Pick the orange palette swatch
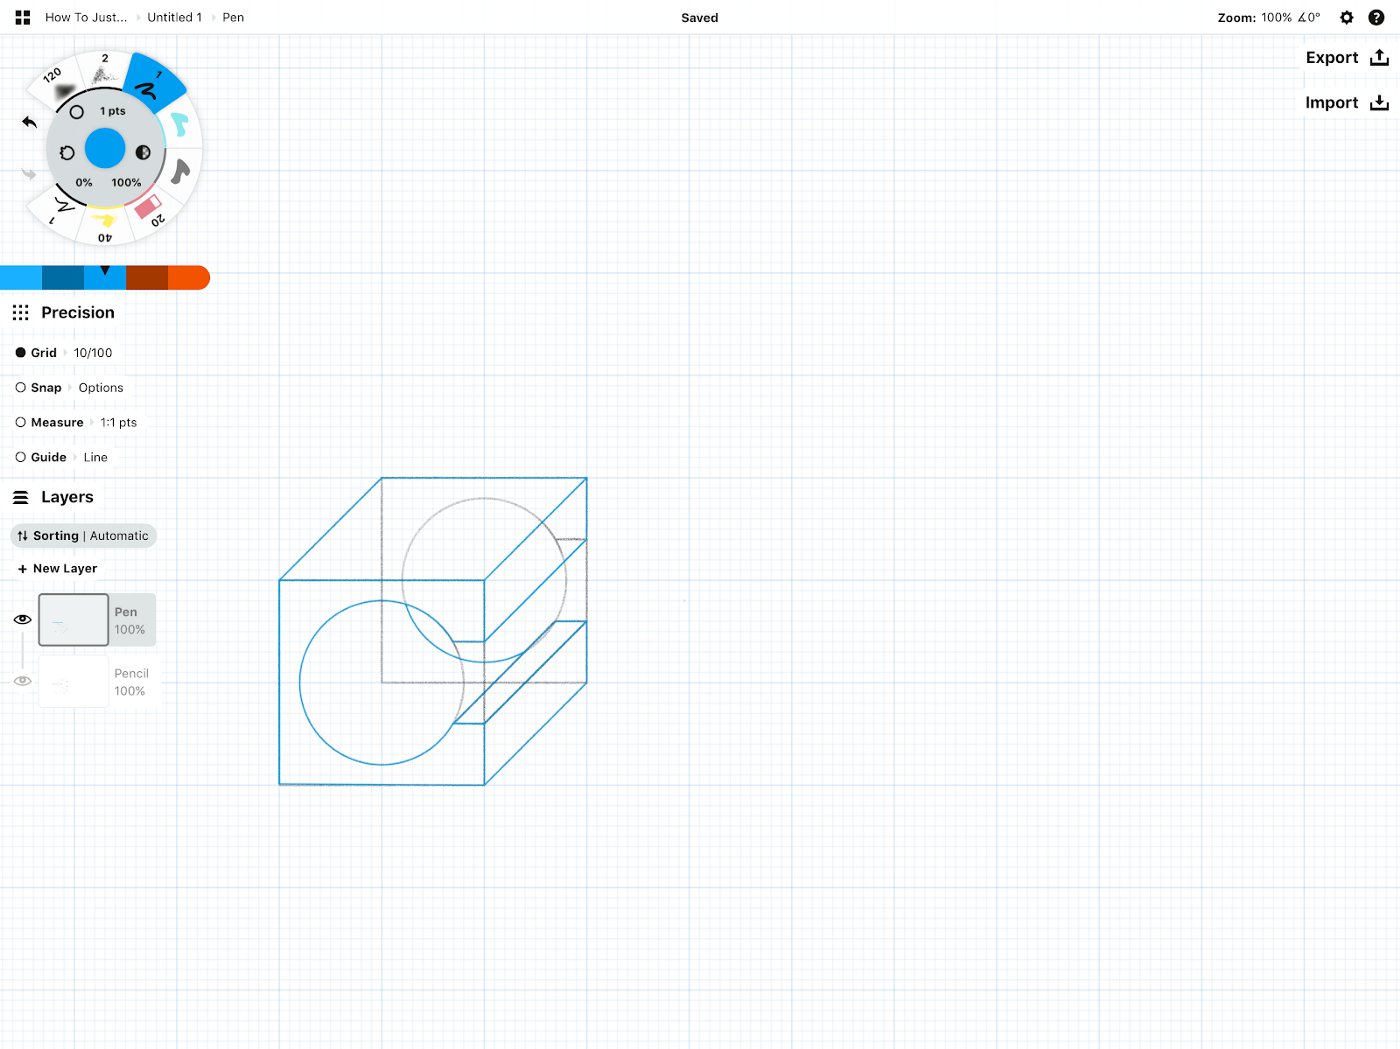 tap(188, 278)
